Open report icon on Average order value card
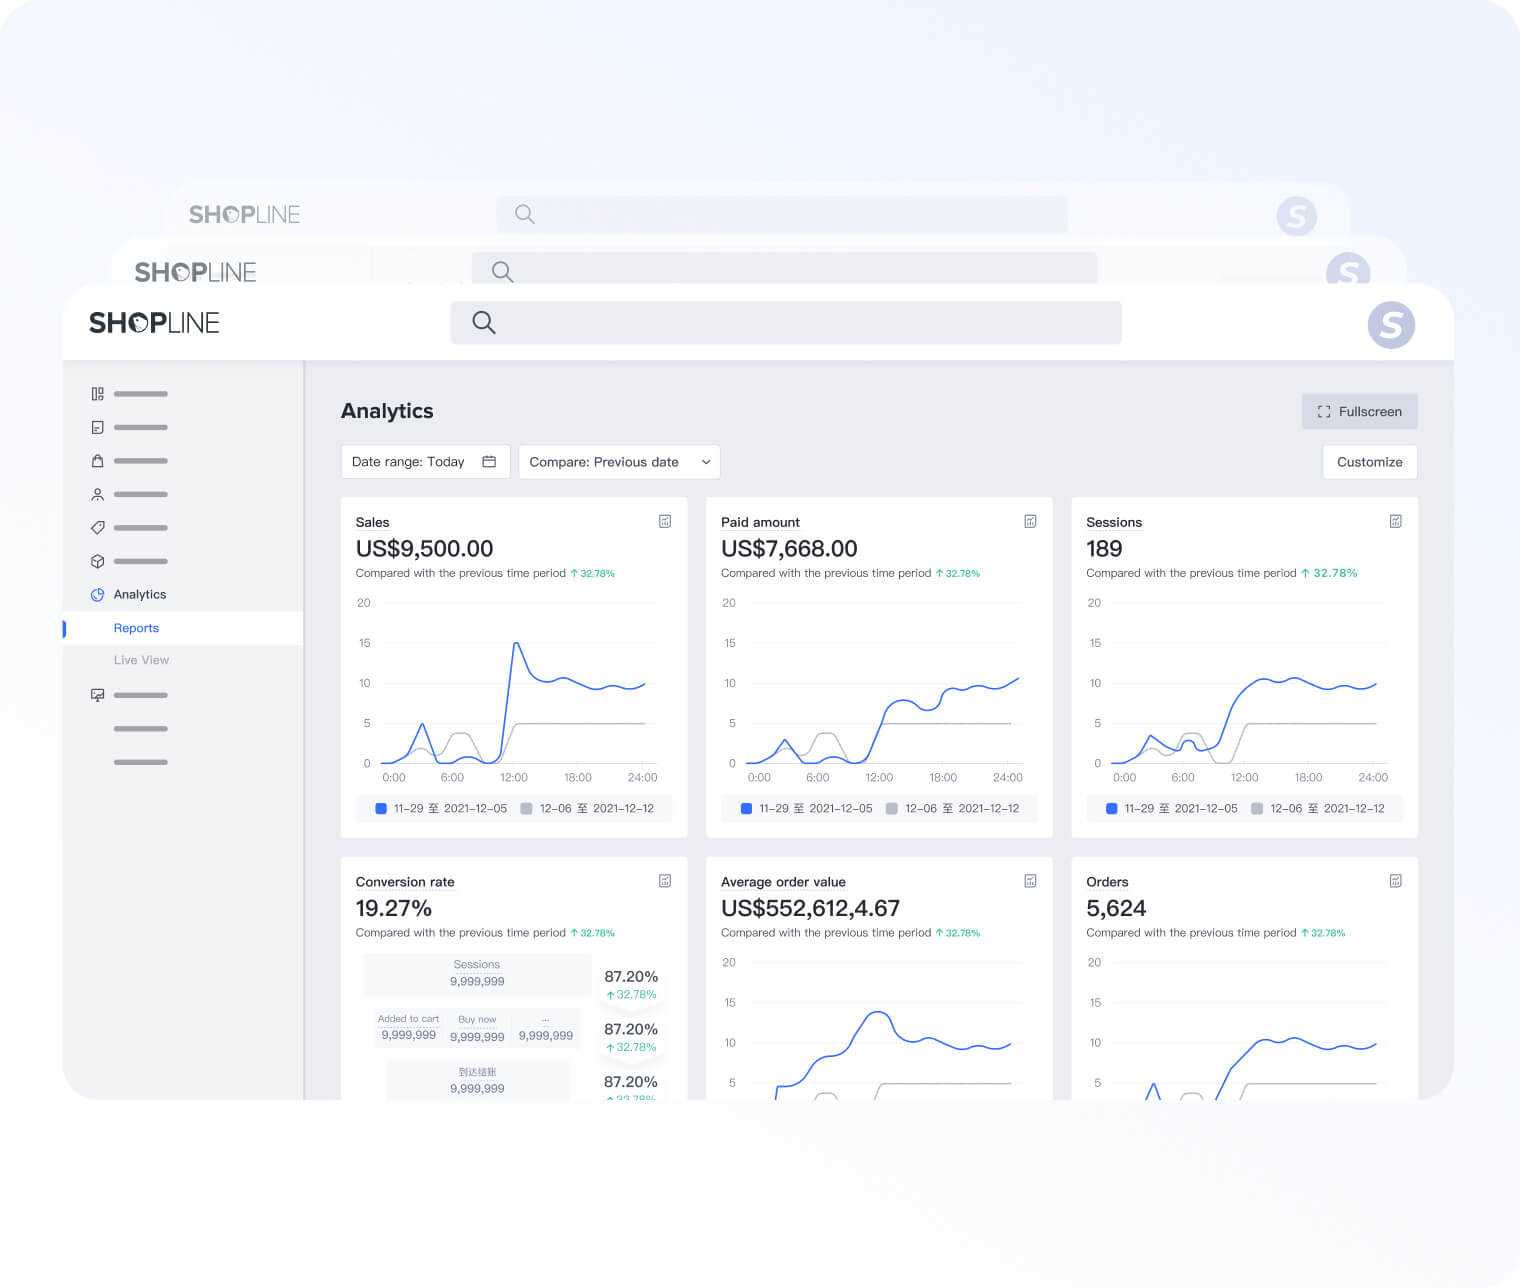 point(1030,881)
